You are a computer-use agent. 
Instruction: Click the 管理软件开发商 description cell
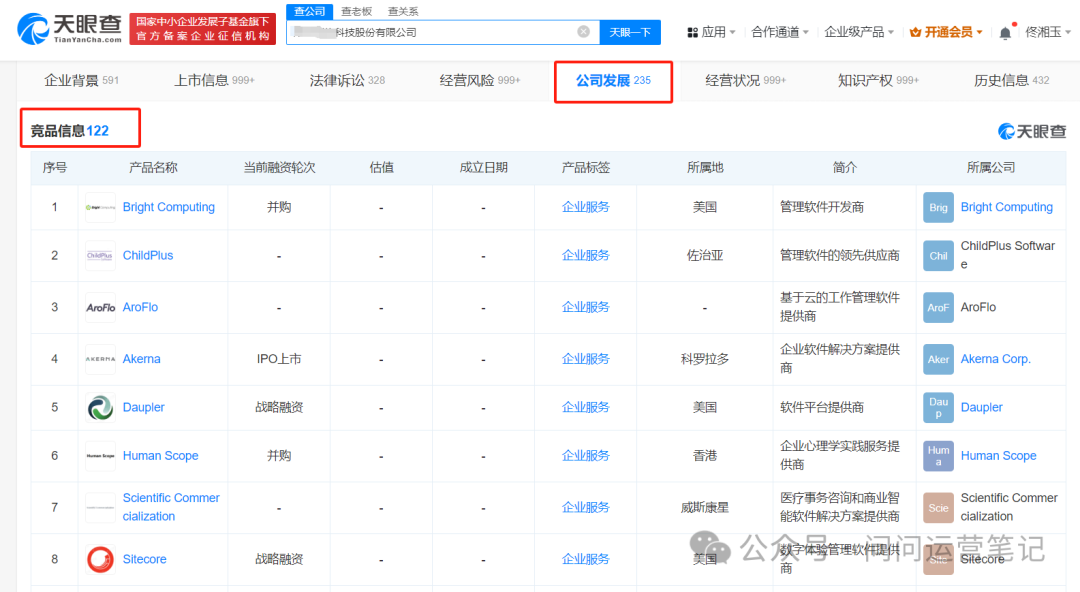822,207
